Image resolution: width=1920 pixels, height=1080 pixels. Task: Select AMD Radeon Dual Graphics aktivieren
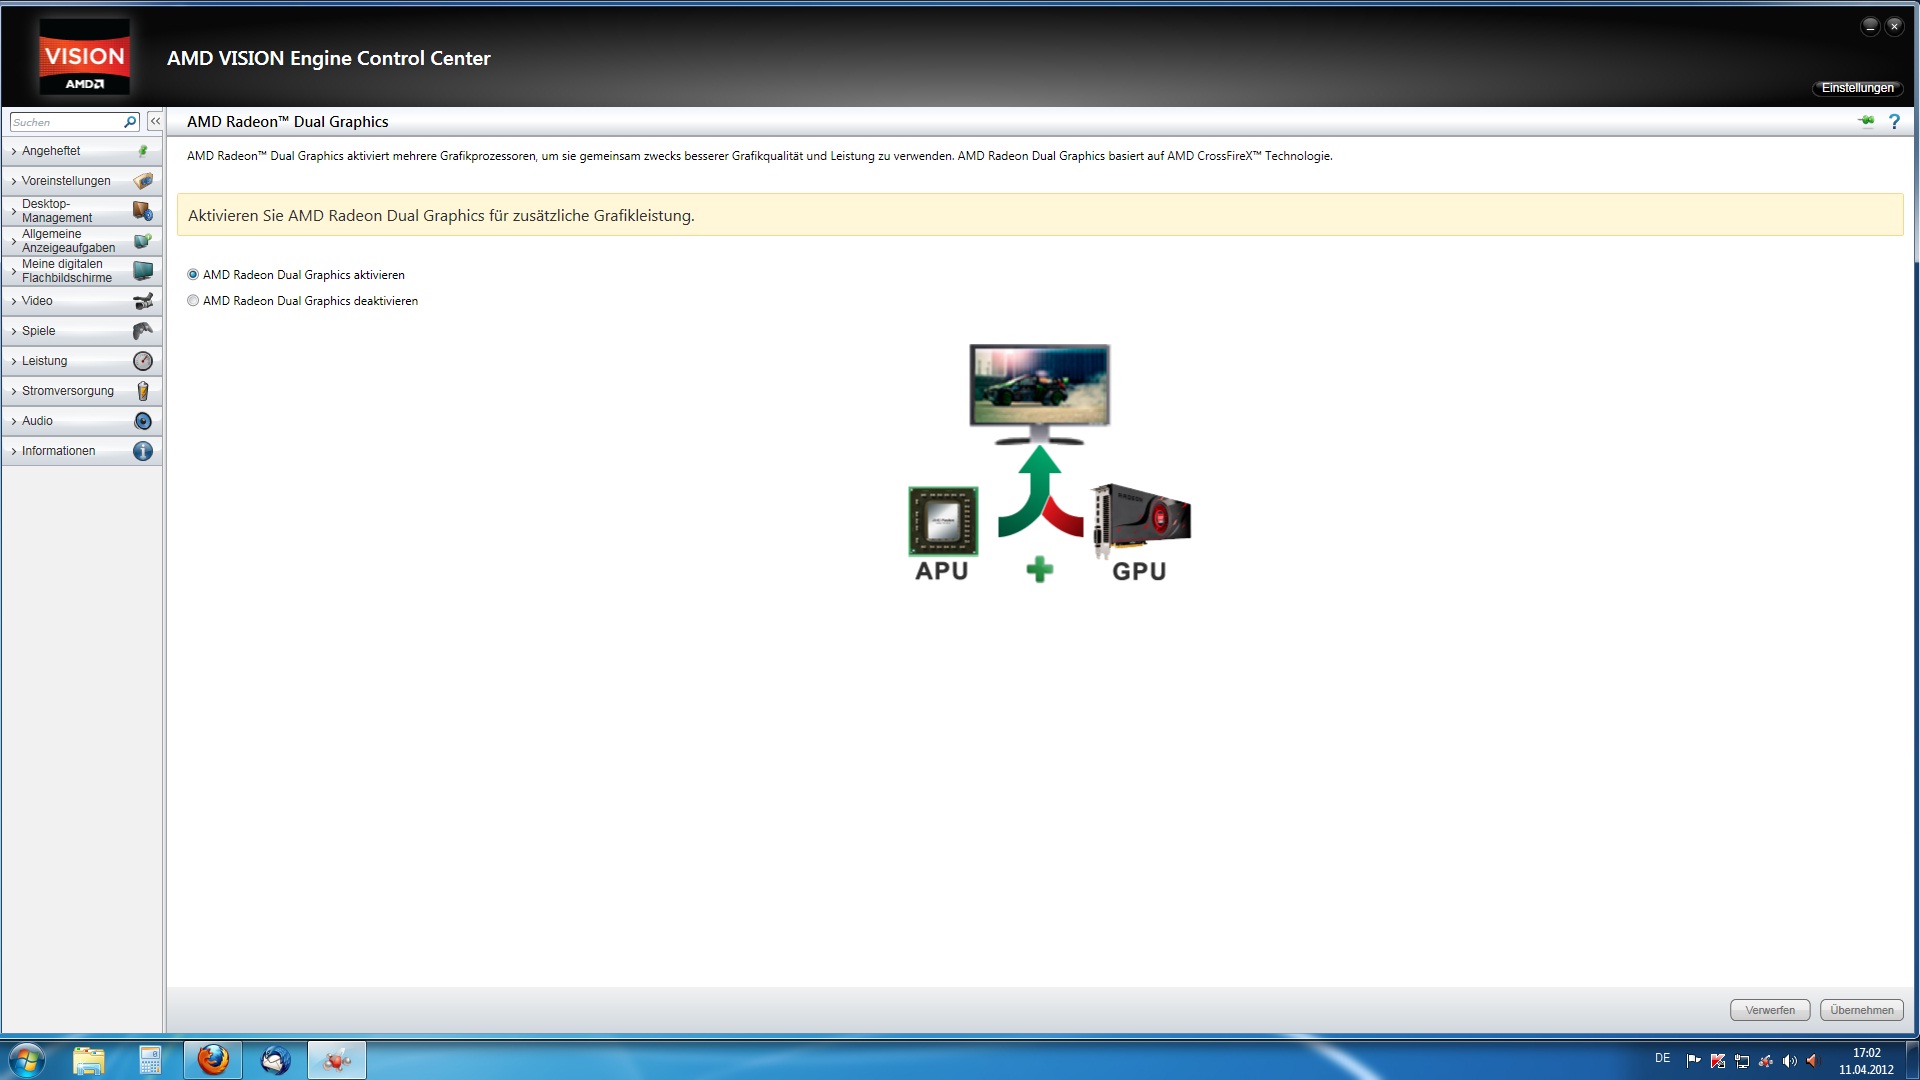(193, 275)
